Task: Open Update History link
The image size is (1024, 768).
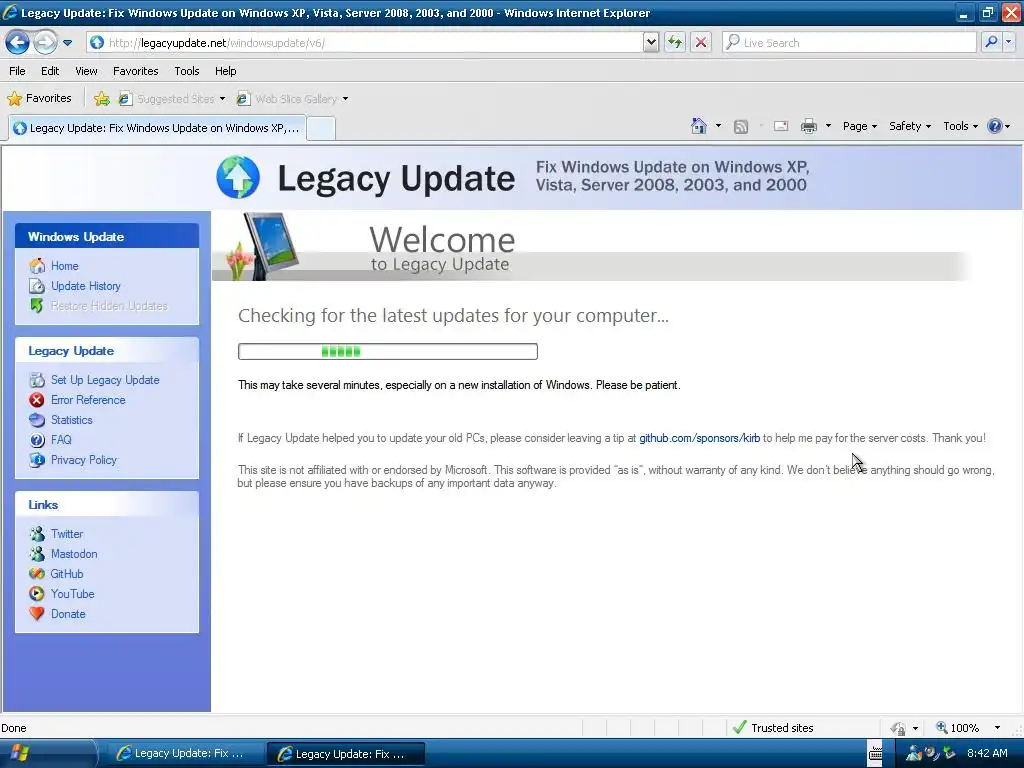Action: (x=86, y=286)
